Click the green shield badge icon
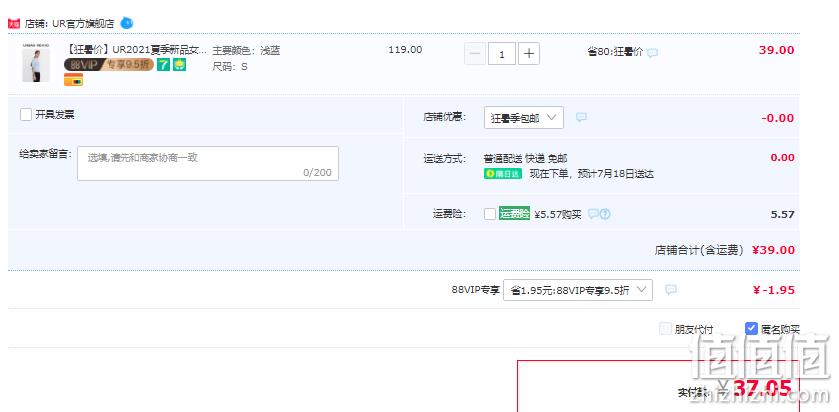The width and height of the screenshot is (839, 412). tap(179, 65)
